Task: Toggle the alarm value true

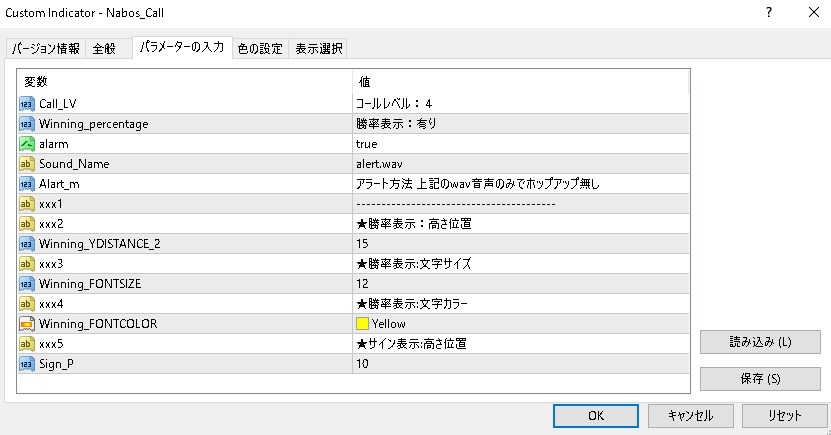Action: point(521,144)
